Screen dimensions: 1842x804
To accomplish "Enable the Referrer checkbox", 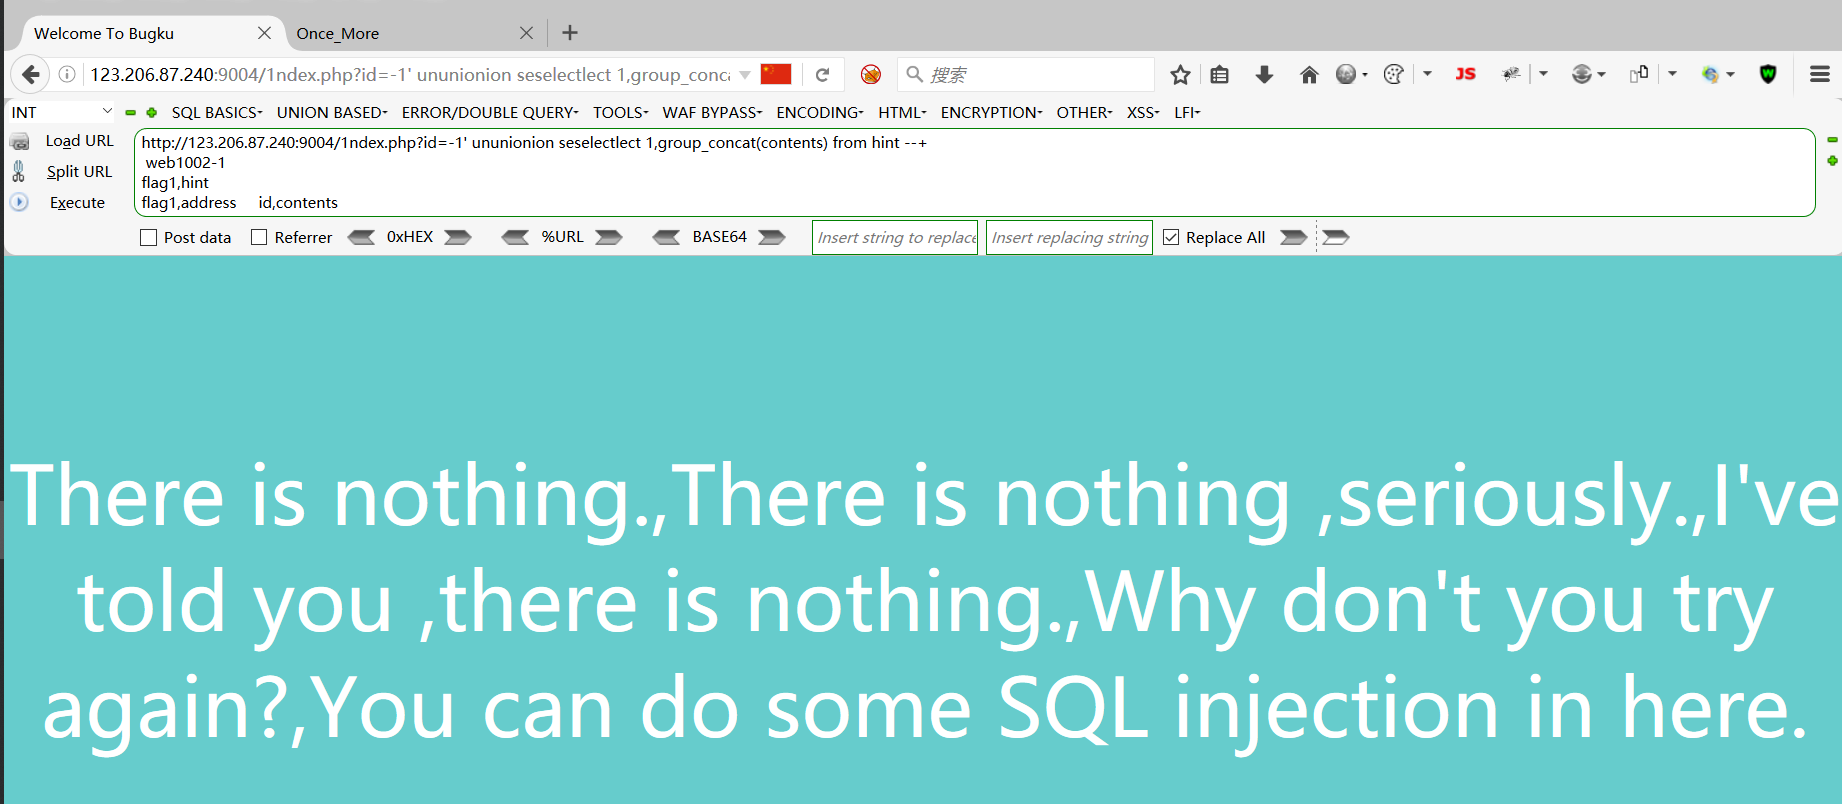I will [259, 238].
